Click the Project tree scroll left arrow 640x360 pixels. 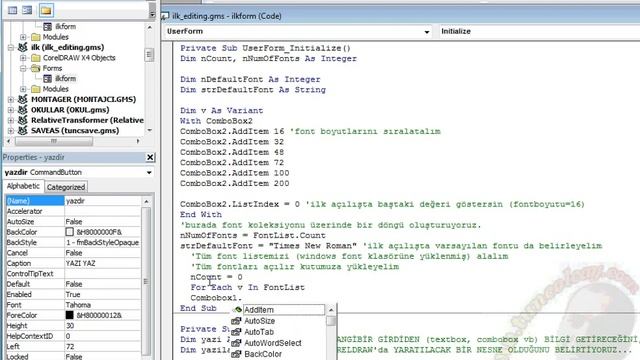[x=9, y=141]
